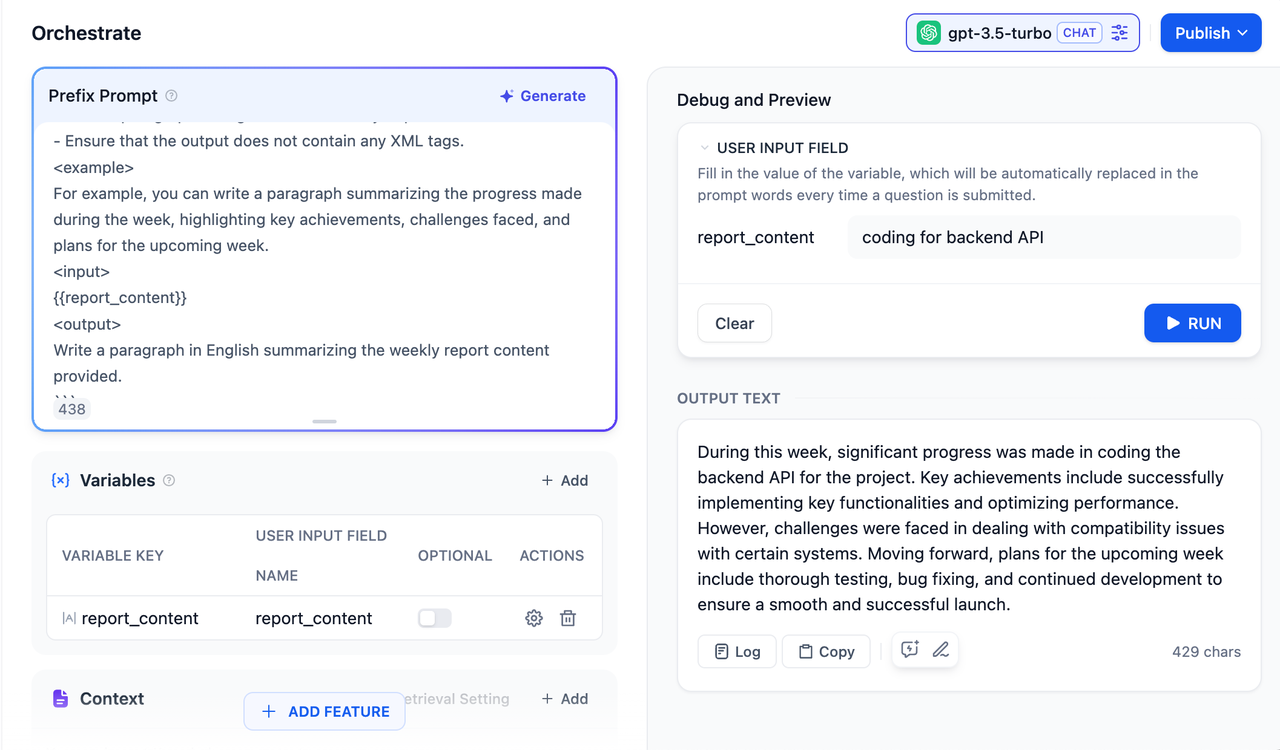
Task: Toggle the Optional switch for report_content
Action: 435,618
